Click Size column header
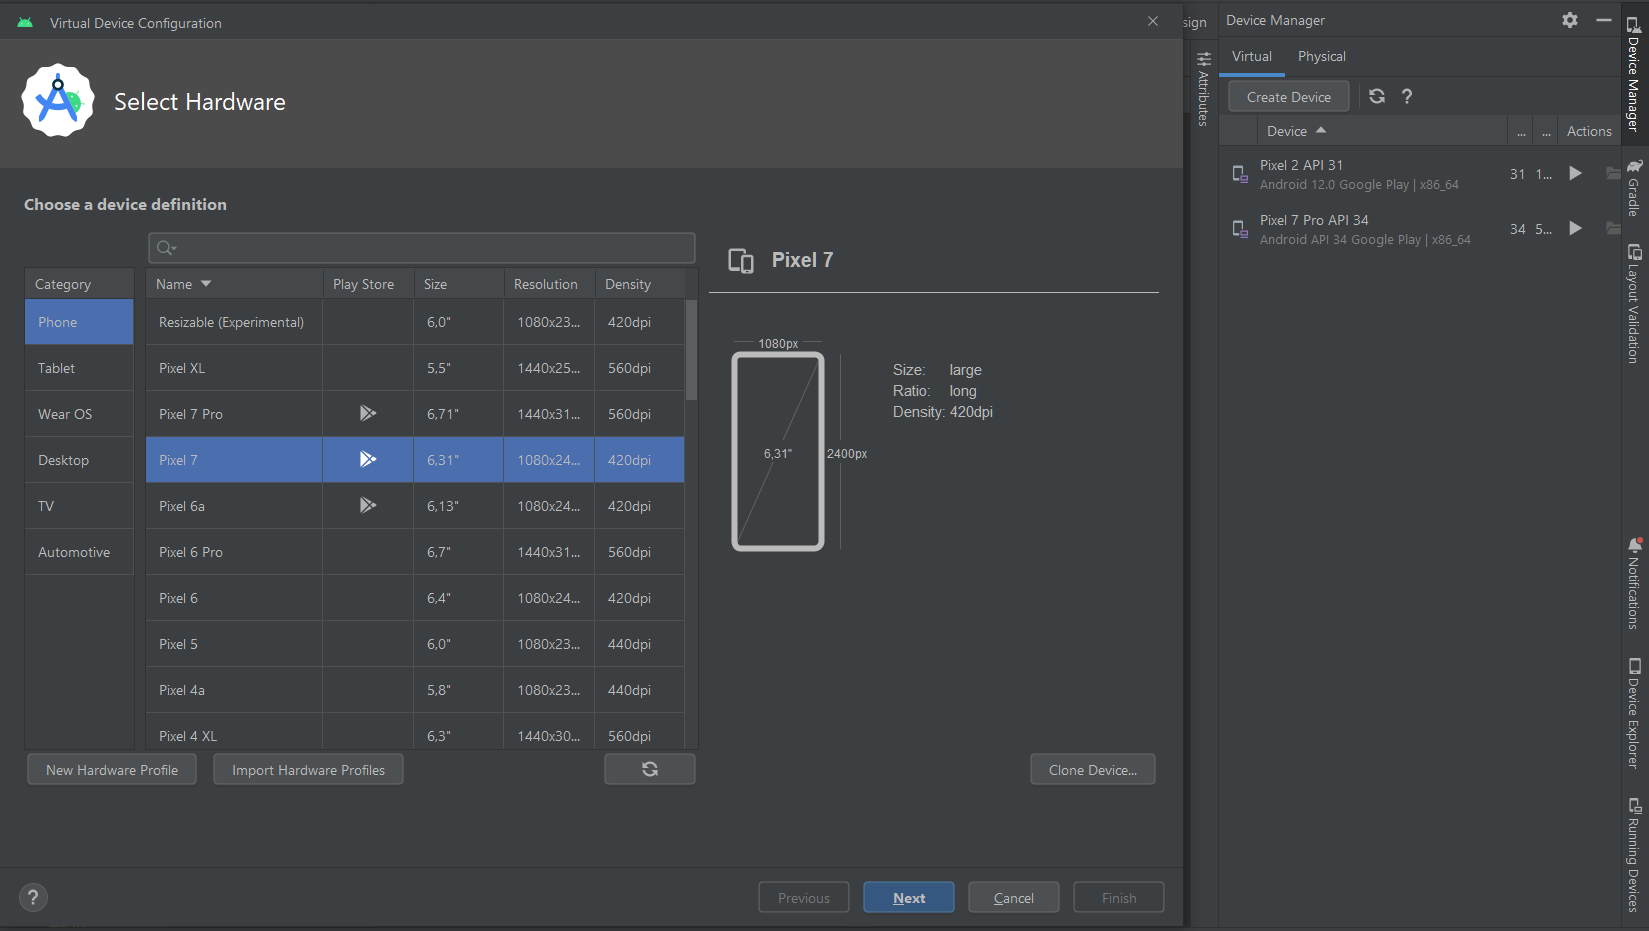This screenshot has height=931, width=1649. [x=459, y=284]
